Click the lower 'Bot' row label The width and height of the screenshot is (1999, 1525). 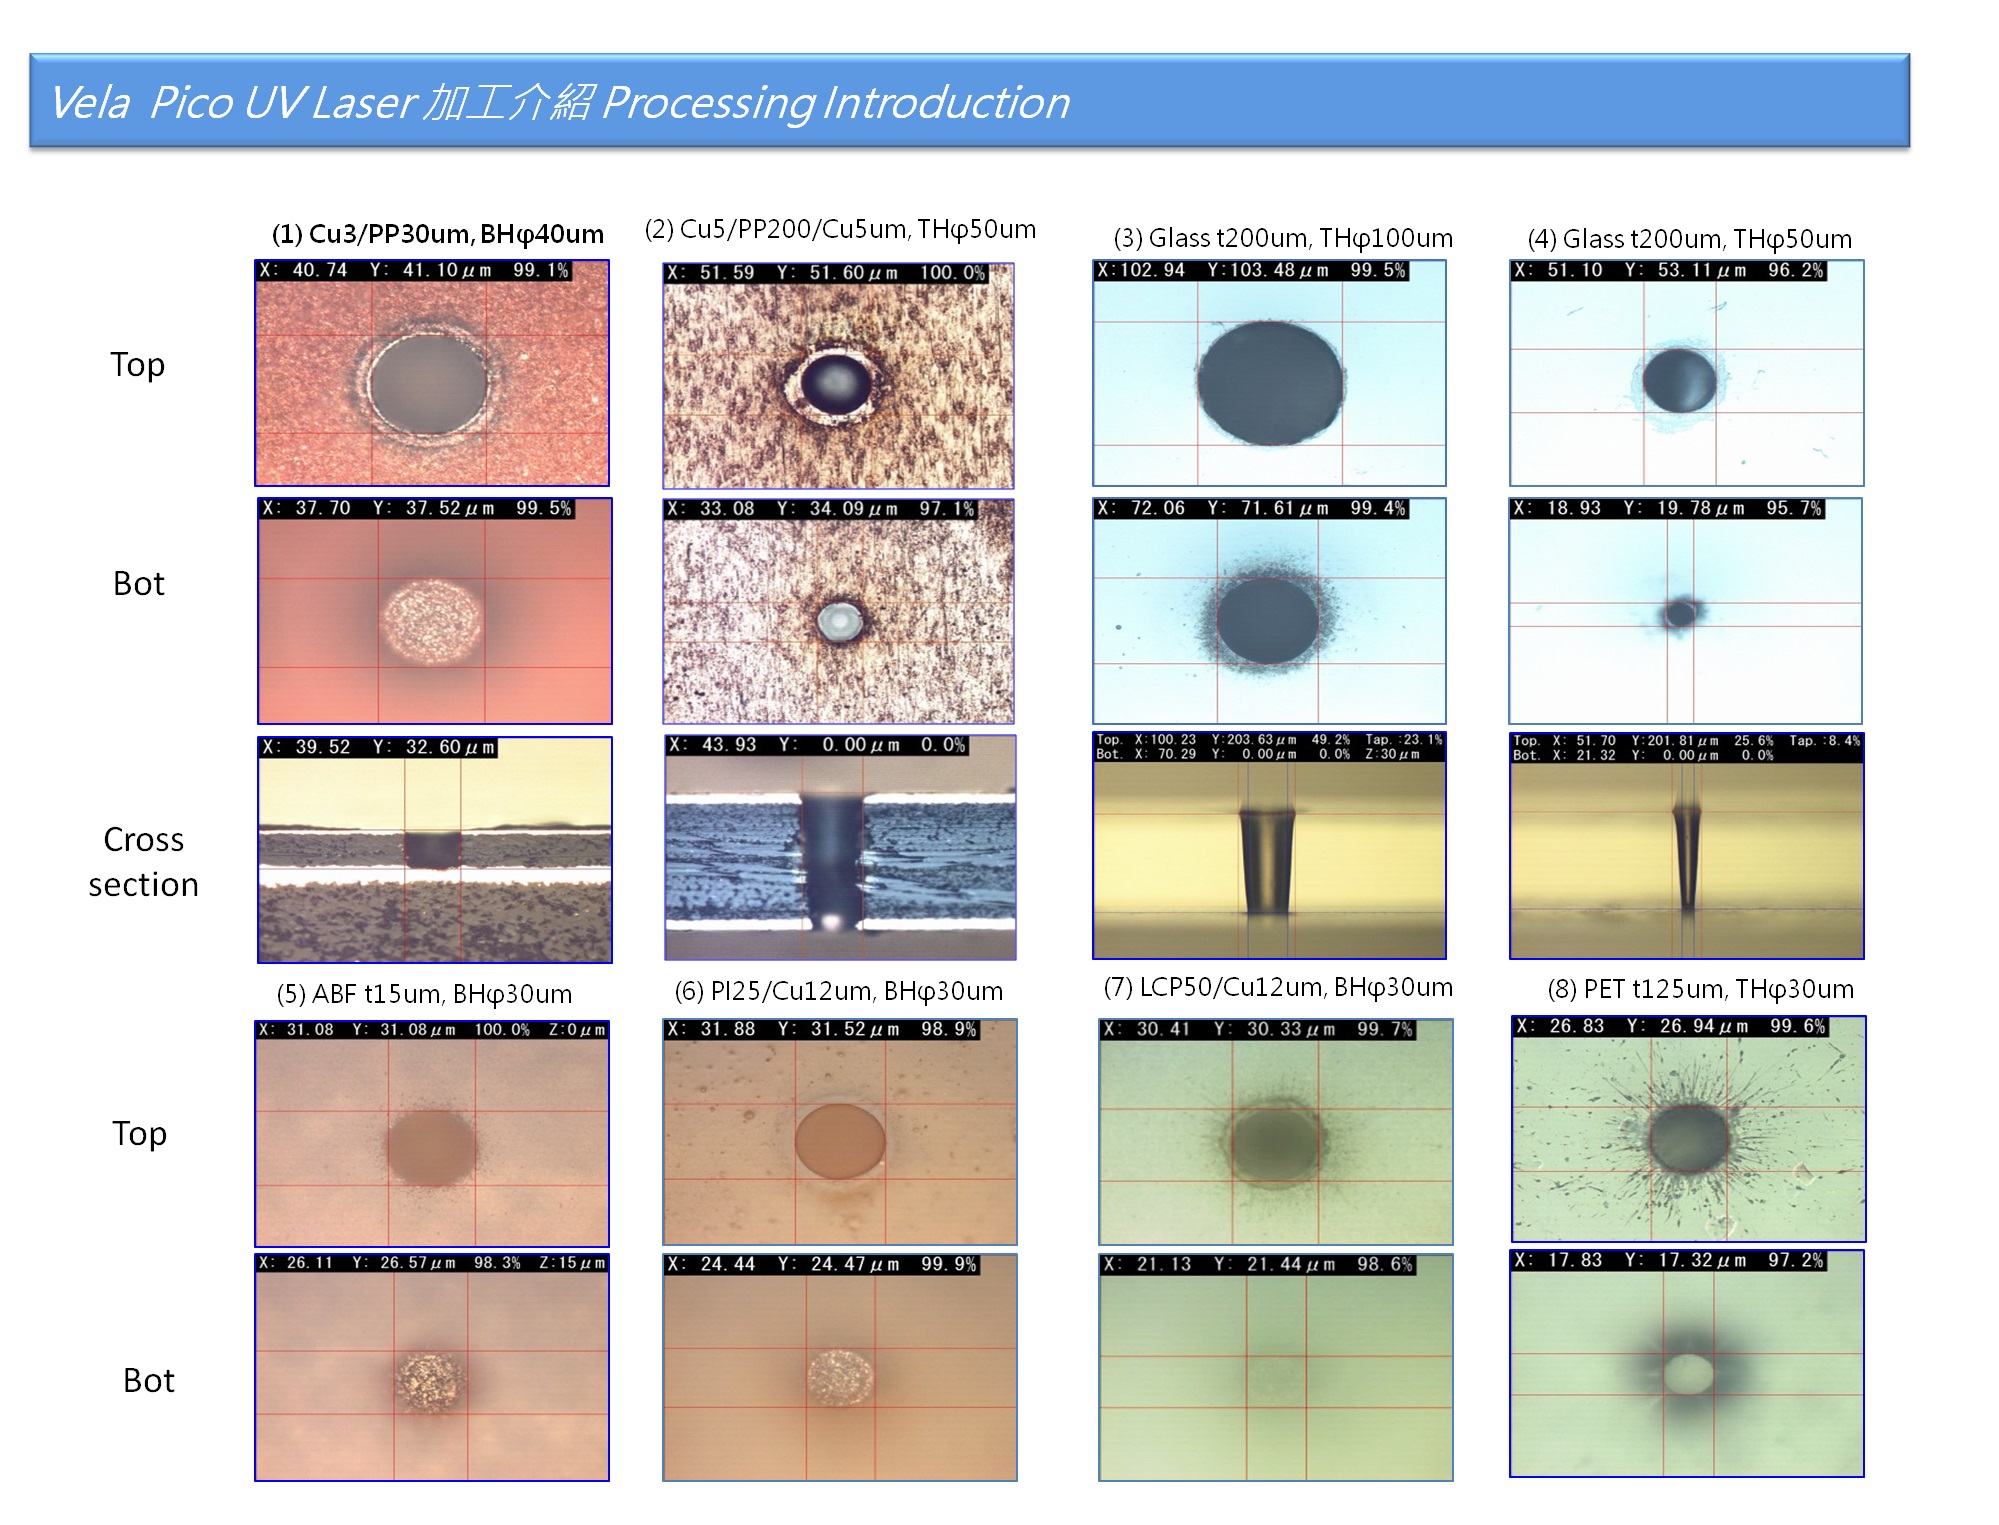coord(149,1380)
